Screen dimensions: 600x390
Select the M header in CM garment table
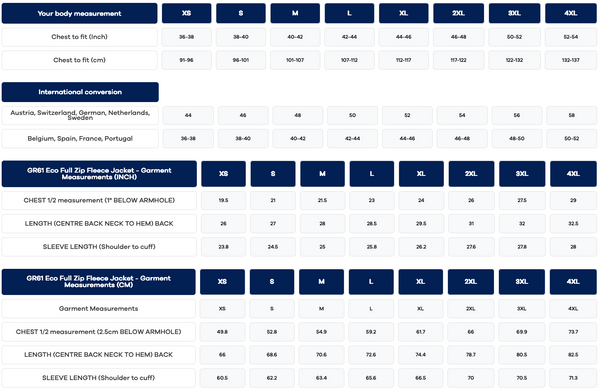(x=321, y=282)
